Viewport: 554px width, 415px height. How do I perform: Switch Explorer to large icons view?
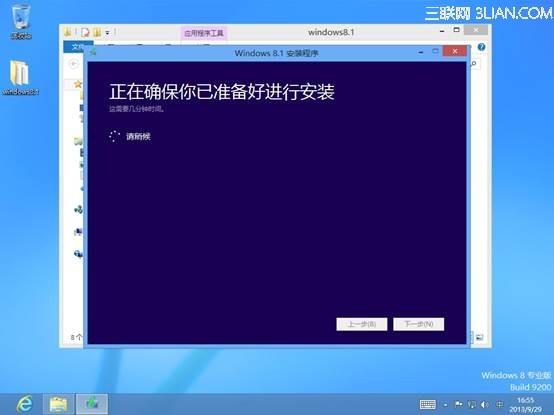479,338
